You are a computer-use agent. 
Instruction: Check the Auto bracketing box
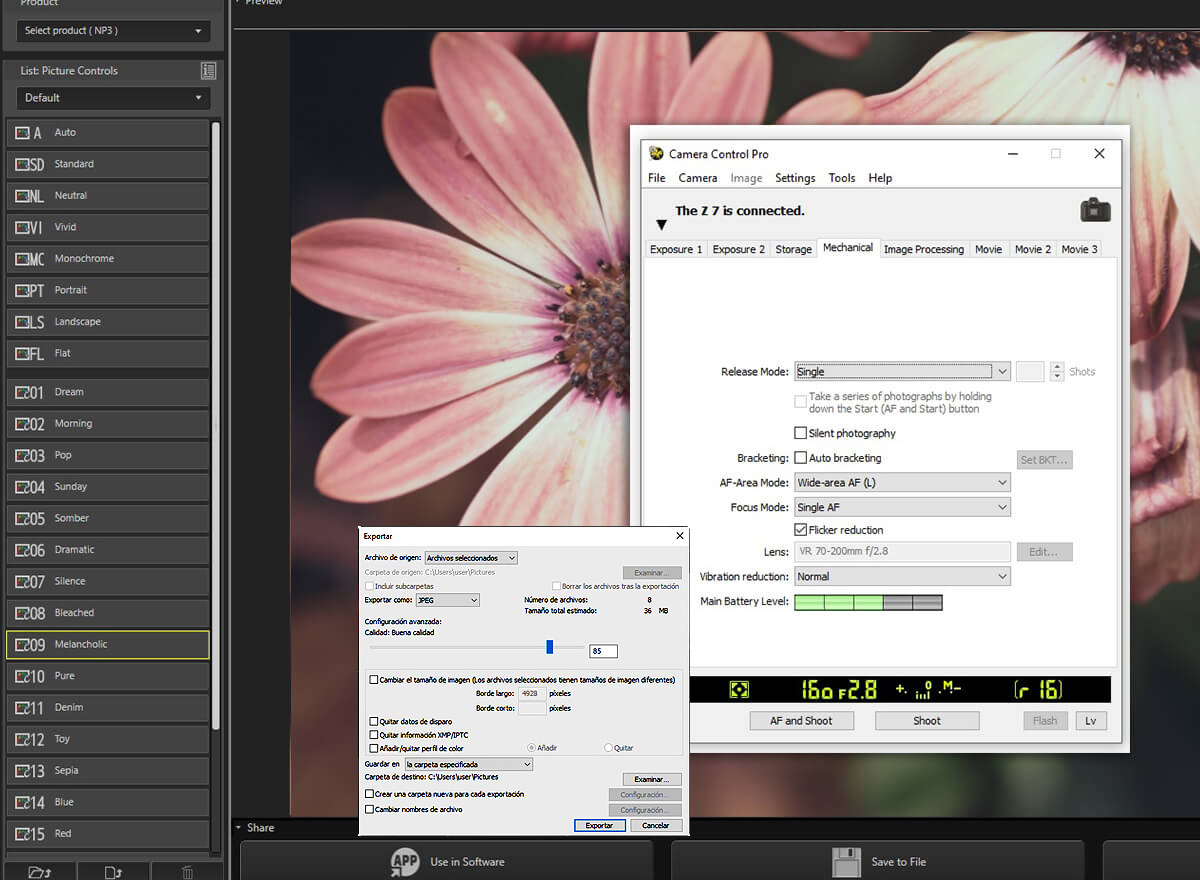(x=800, y=458)
